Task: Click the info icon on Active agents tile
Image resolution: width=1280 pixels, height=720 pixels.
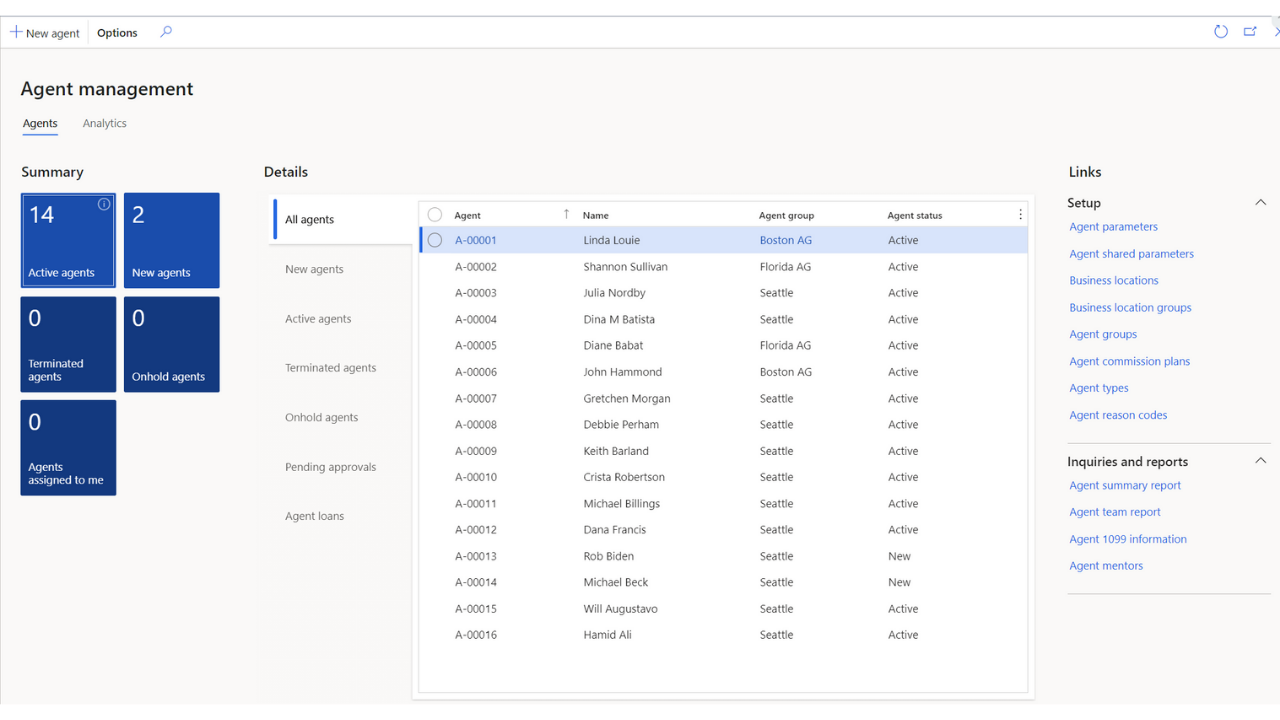Action: [x=104, y=205]
